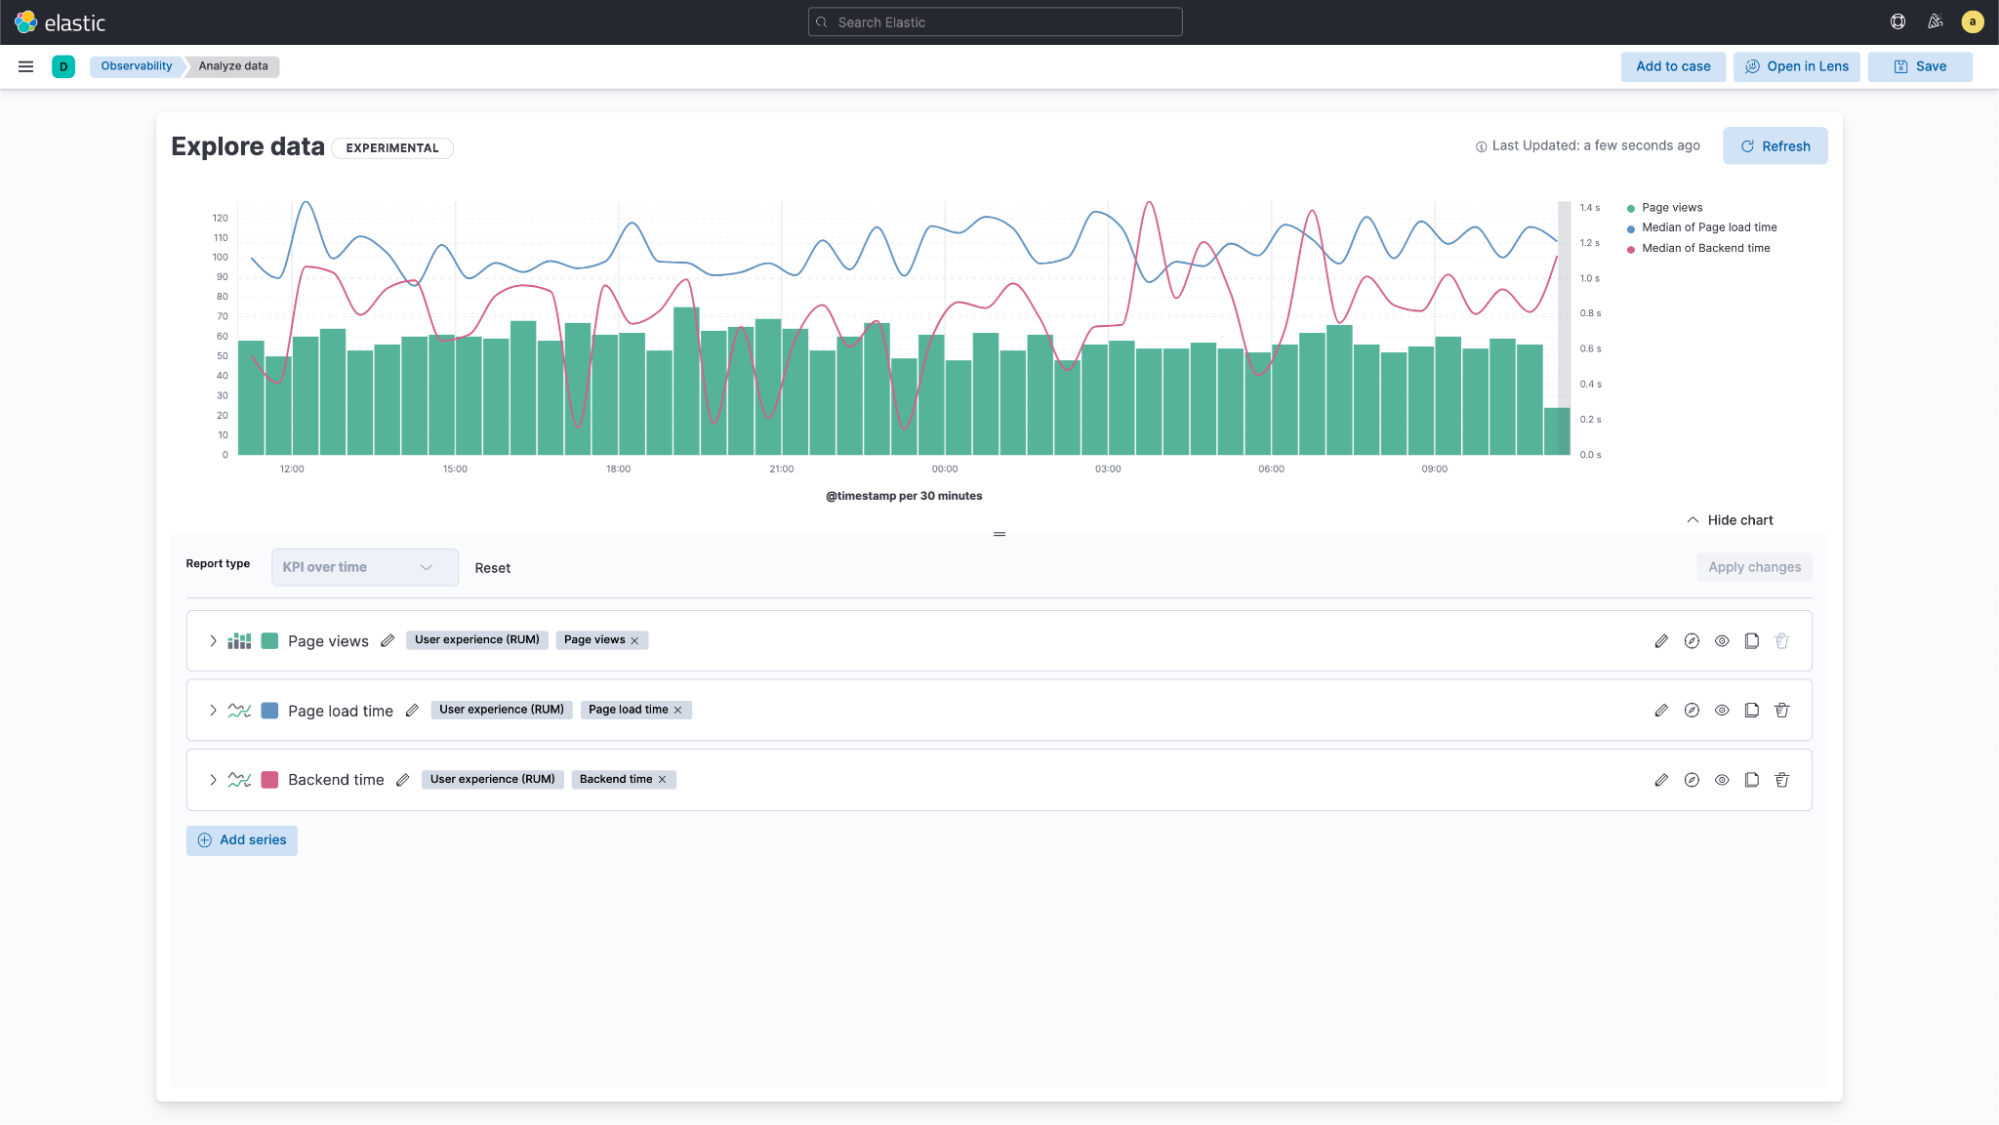Click the EXPERIMENTAL badge

point(392,148)
